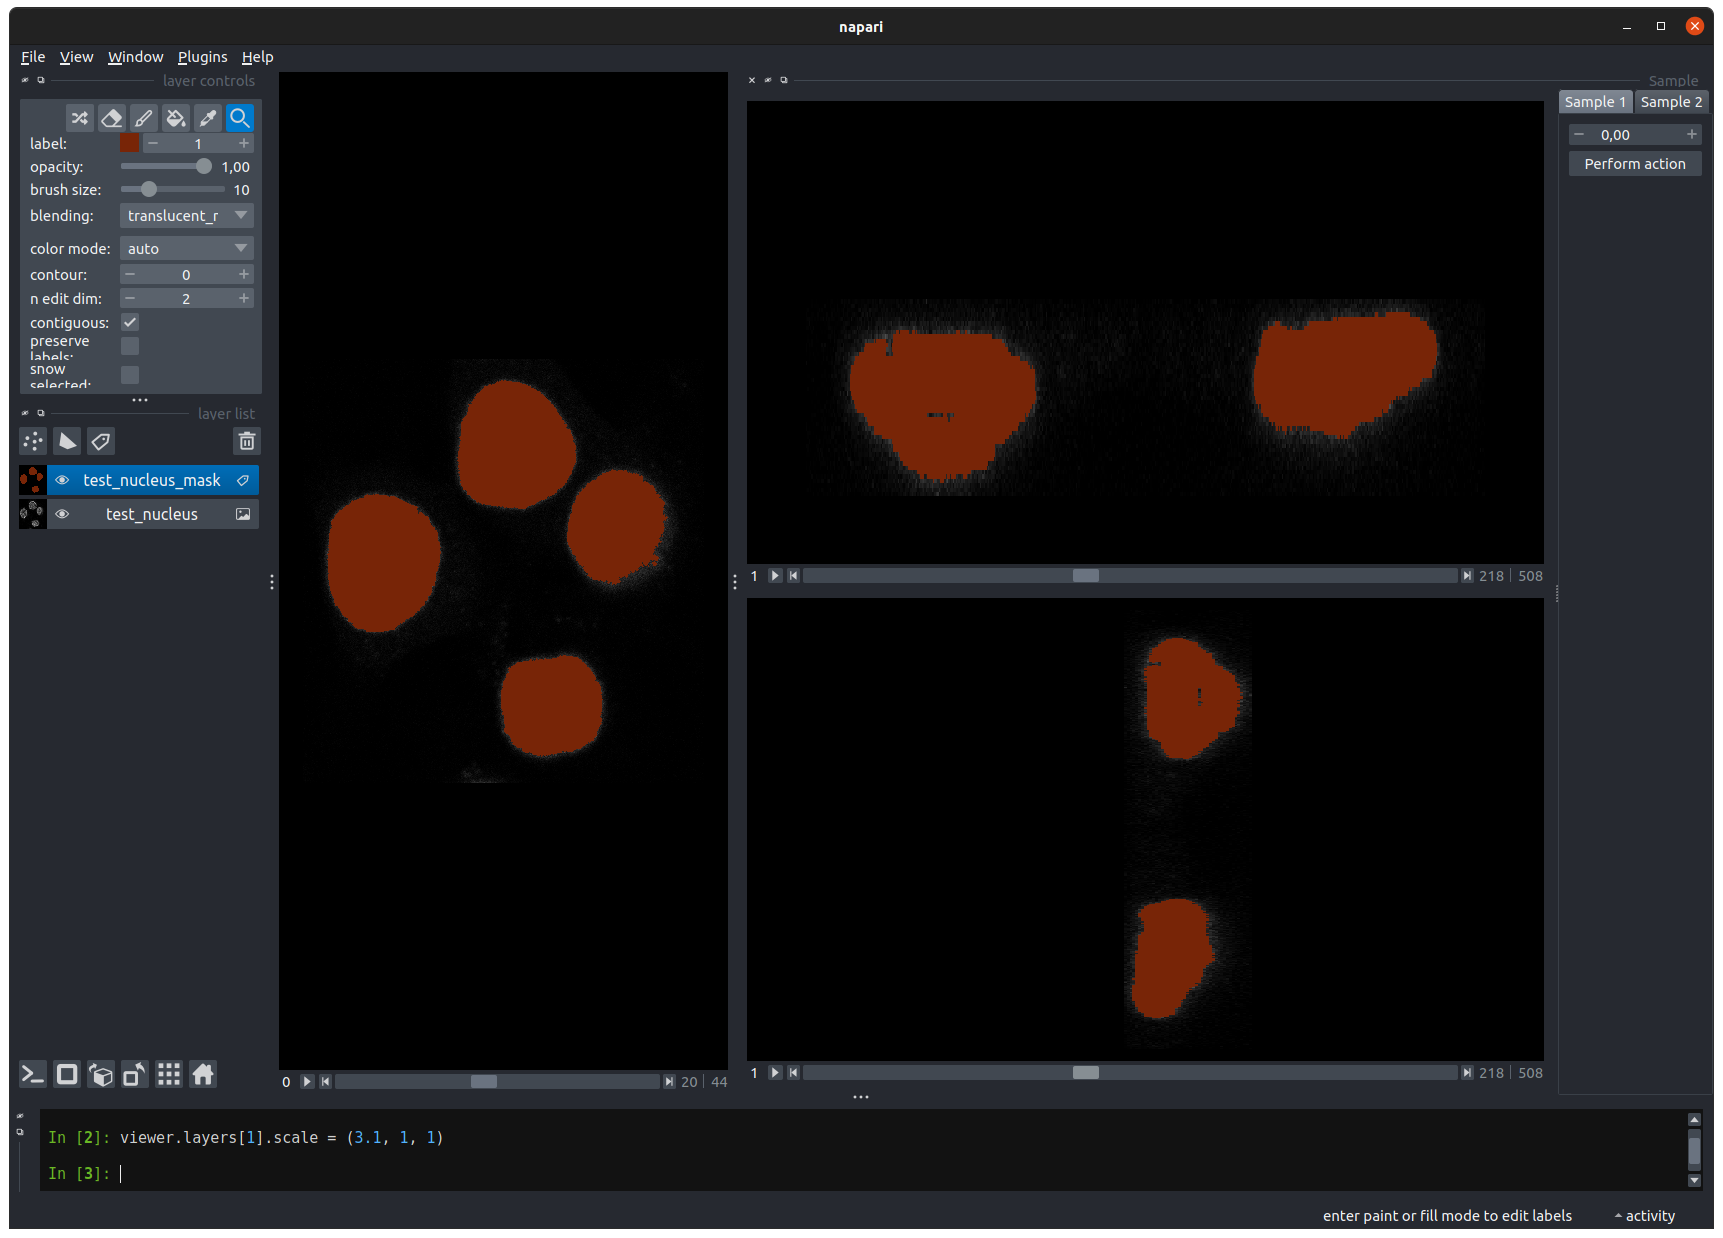Image resolution: width=1723 pixels, height=1238 pixels.
Task: Decrease n edit dim value
Action: [x=129, y=298]
